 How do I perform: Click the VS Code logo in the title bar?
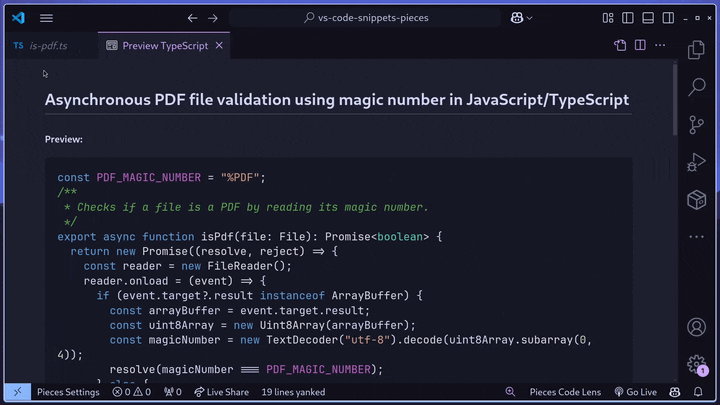tap(18, 18)
